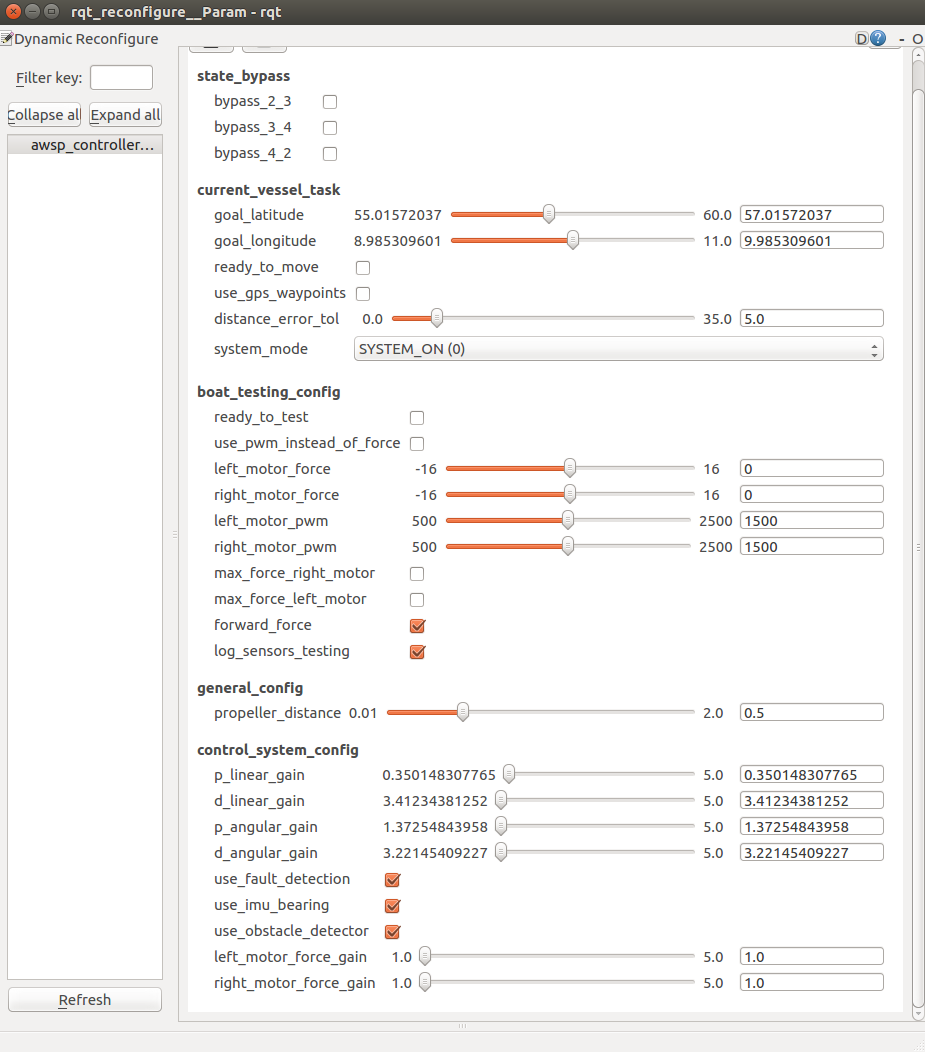Click d_linear_gain value field 3.41234381252
The width and height of the screenshot is (925, 1052).
click(812, 801)
